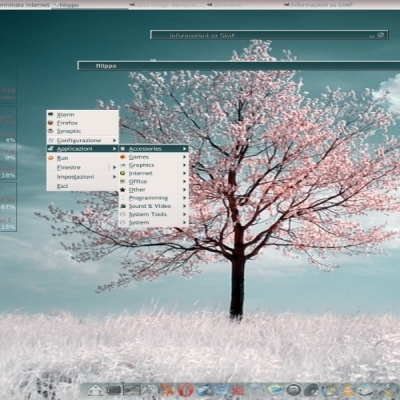This screenshot has width=400, height=400.
Task: Click the pictures stack icon in the dock
Action: click(276, 390)
